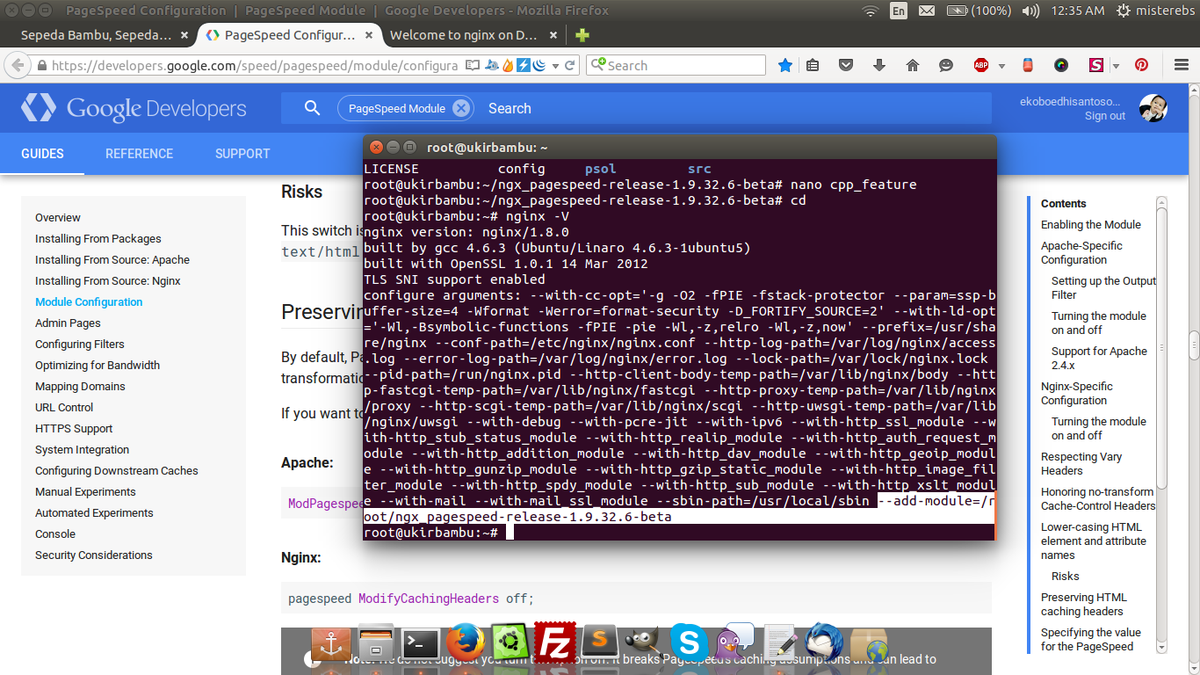1200x675 pixels.
Task: Open the misterebs session menu
Action: pos(1154,11)
